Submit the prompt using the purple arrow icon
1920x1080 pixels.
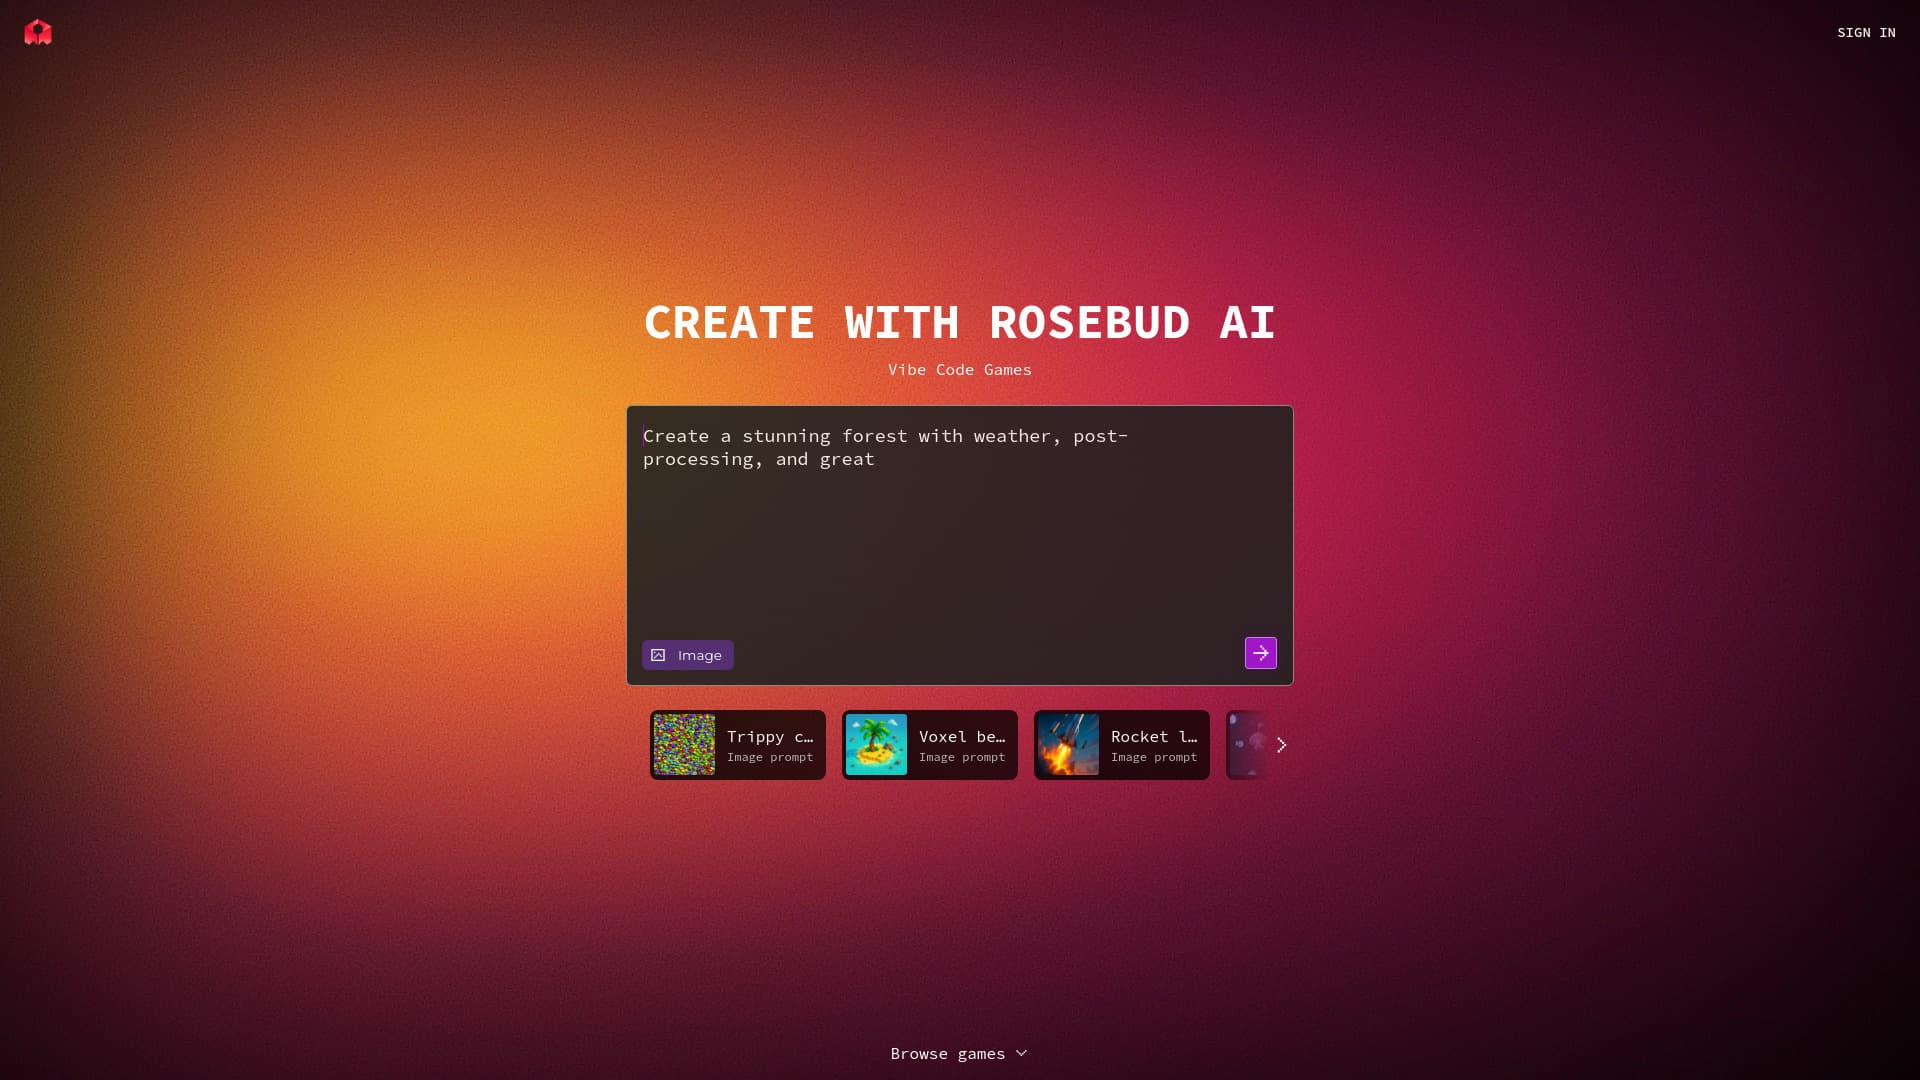tap(1261, 653)
